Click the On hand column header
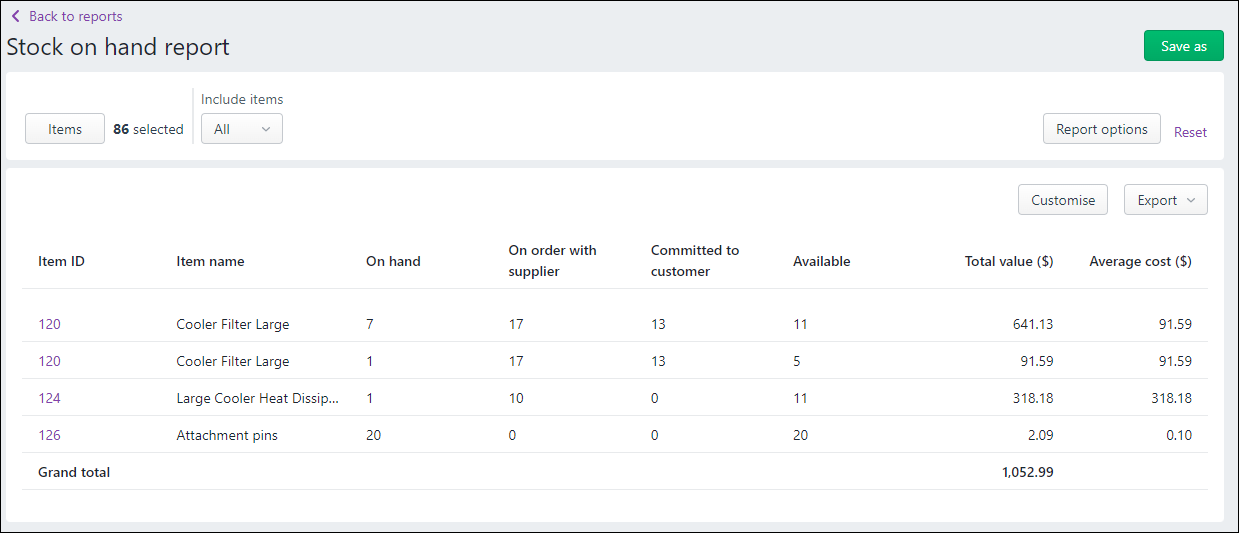The height and width of the screenshot is (533, 1239). click(x=393, y=261)
